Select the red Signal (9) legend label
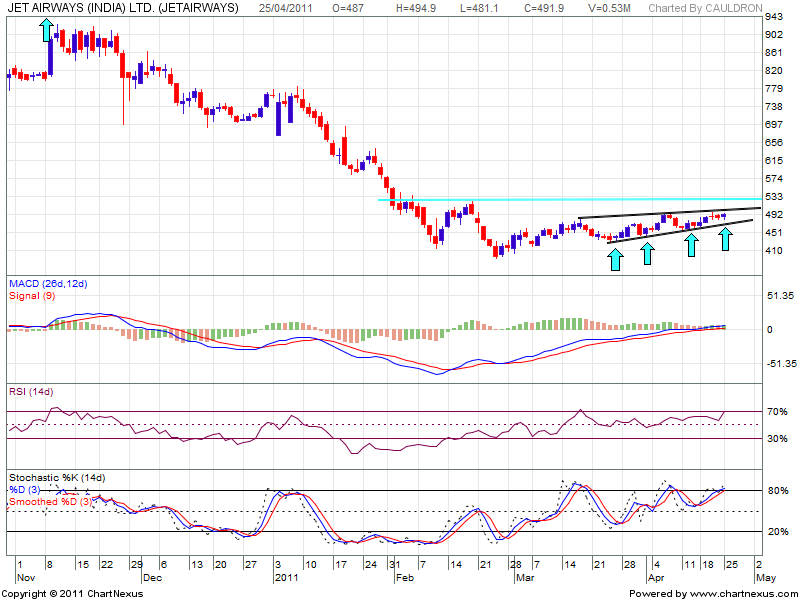The width and height of the screenshot is (800, 600). coord(30,297)
